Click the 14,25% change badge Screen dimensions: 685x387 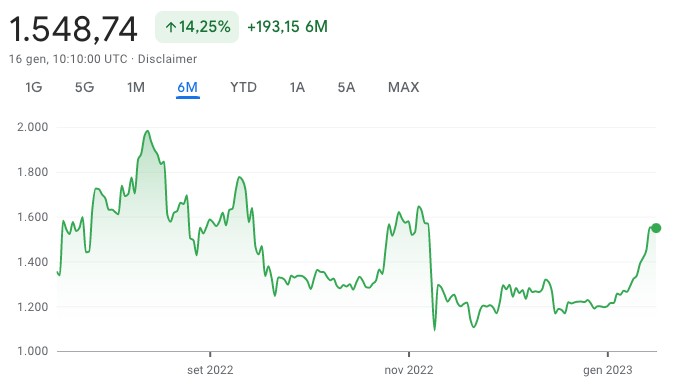point(197,27)
